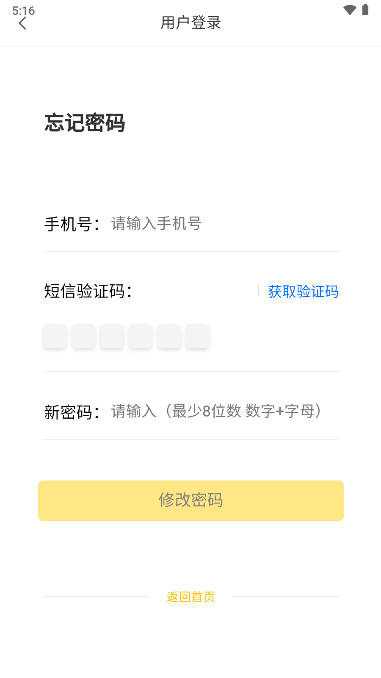Tap the 手机号 field label
Screen dimensions: 381x678
(x=72, y=224)
